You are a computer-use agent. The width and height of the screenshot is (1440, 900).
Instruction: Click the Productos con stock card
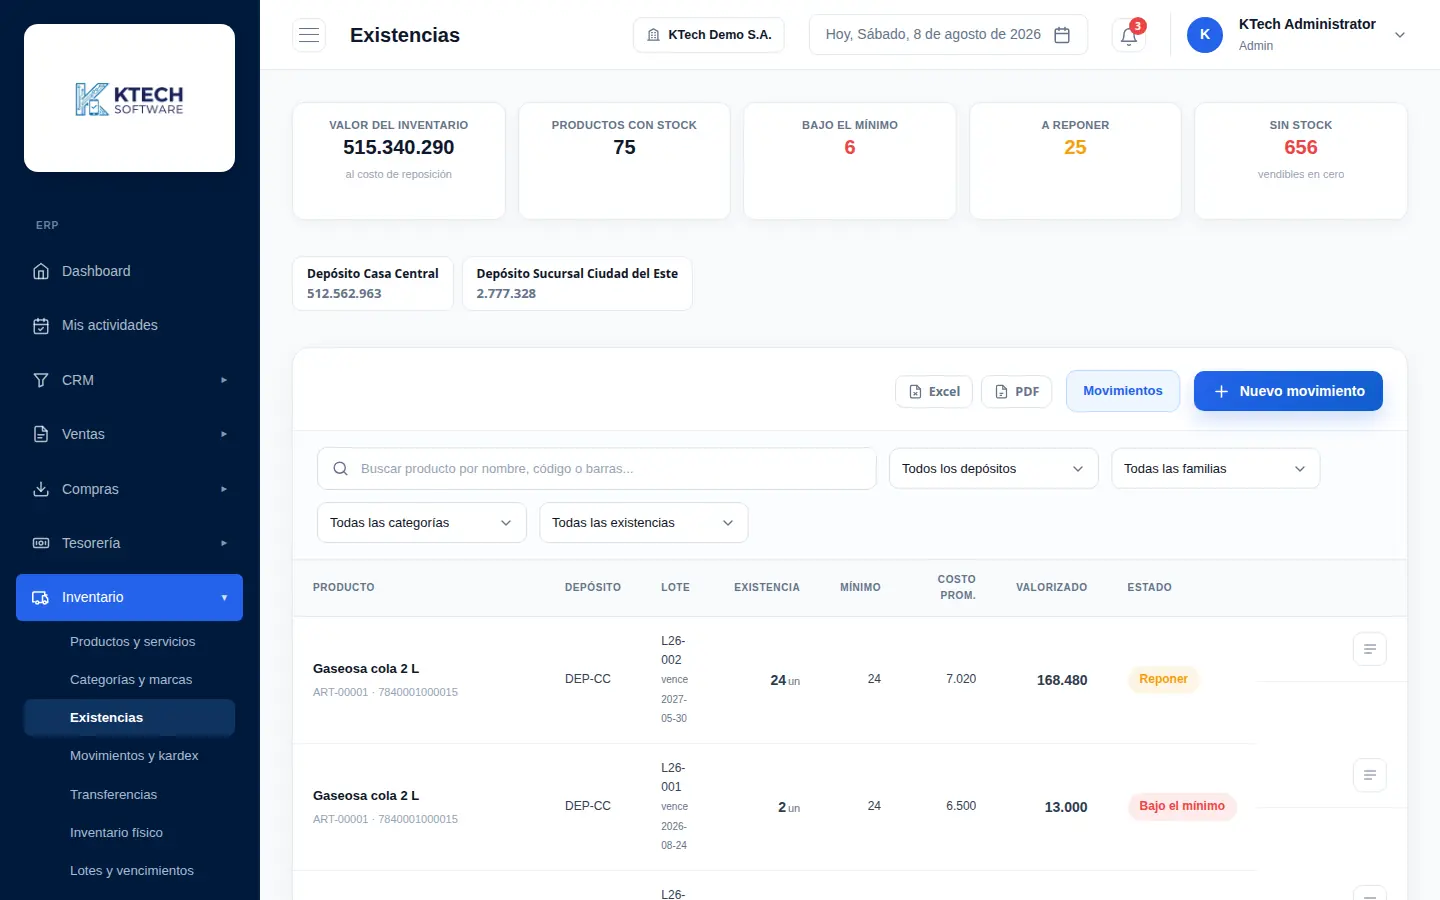624,161
